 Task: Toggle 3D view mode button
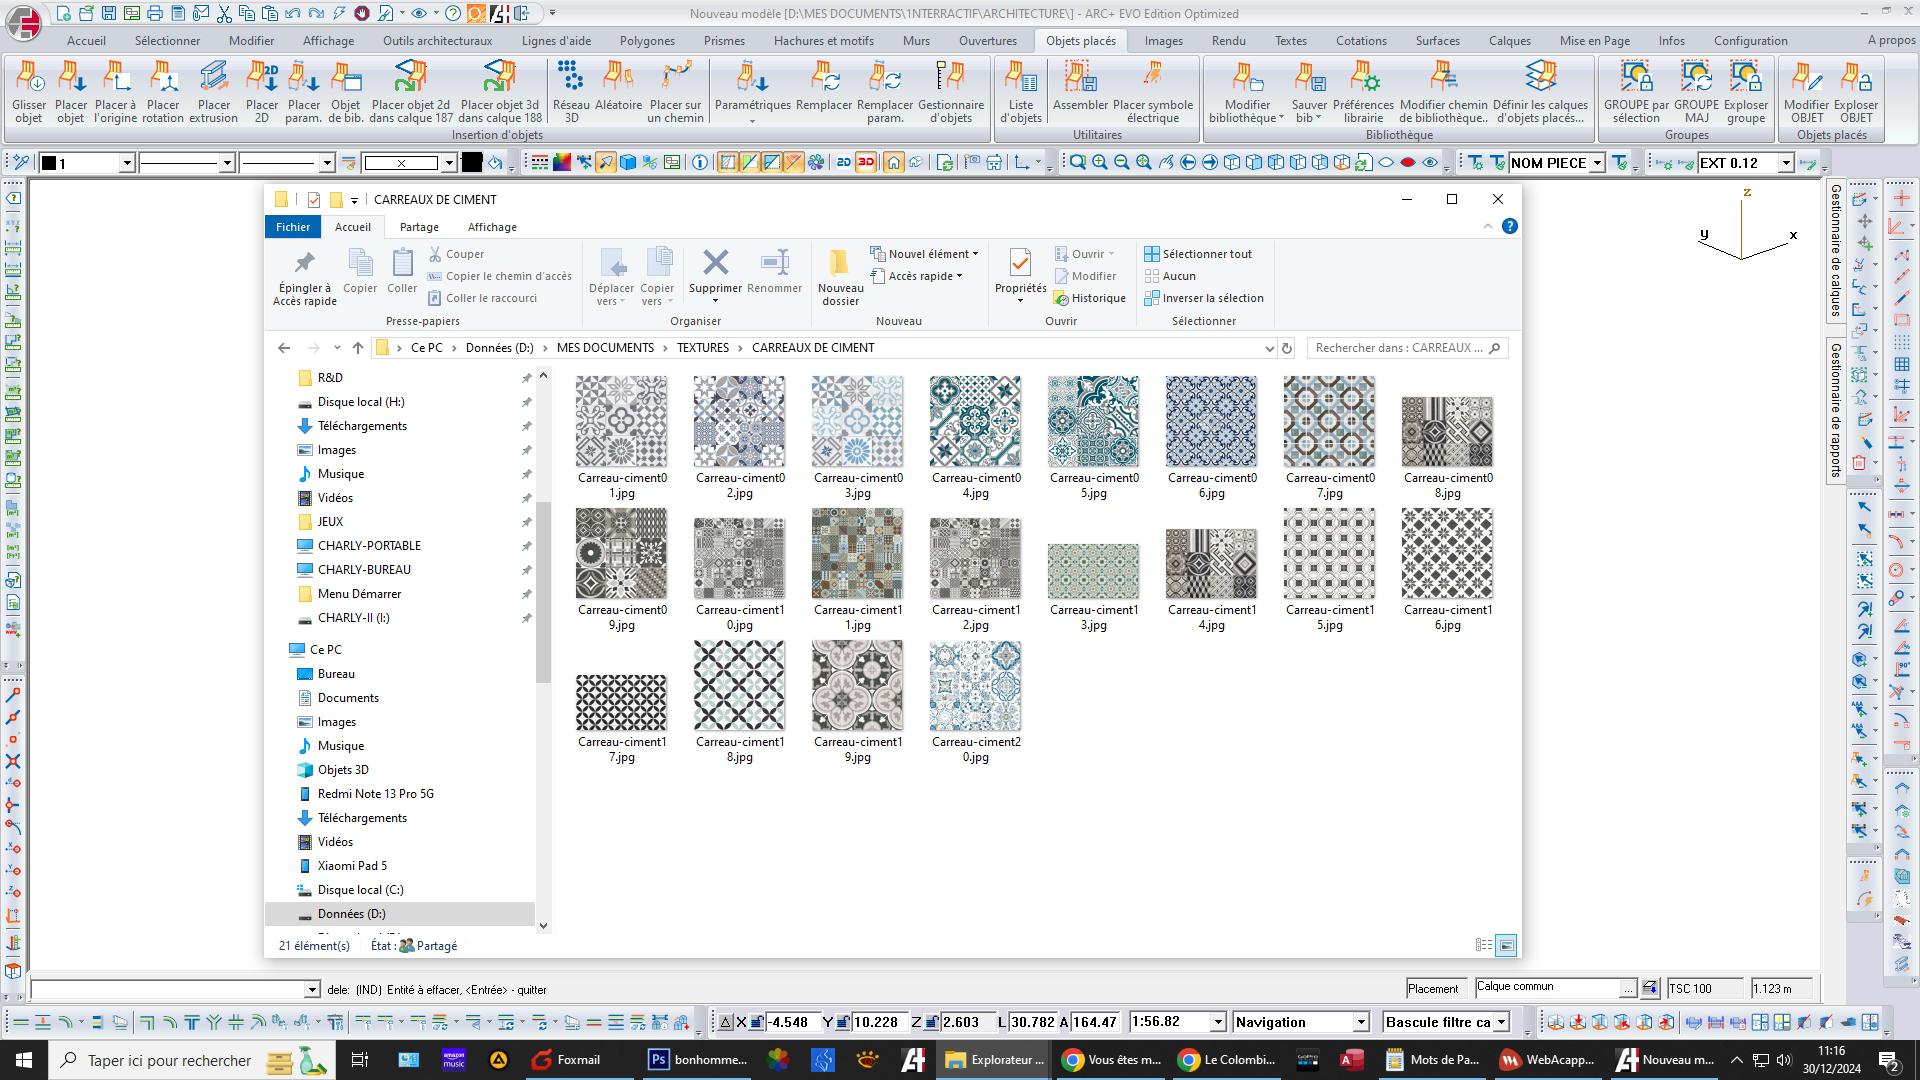point(866,163)
